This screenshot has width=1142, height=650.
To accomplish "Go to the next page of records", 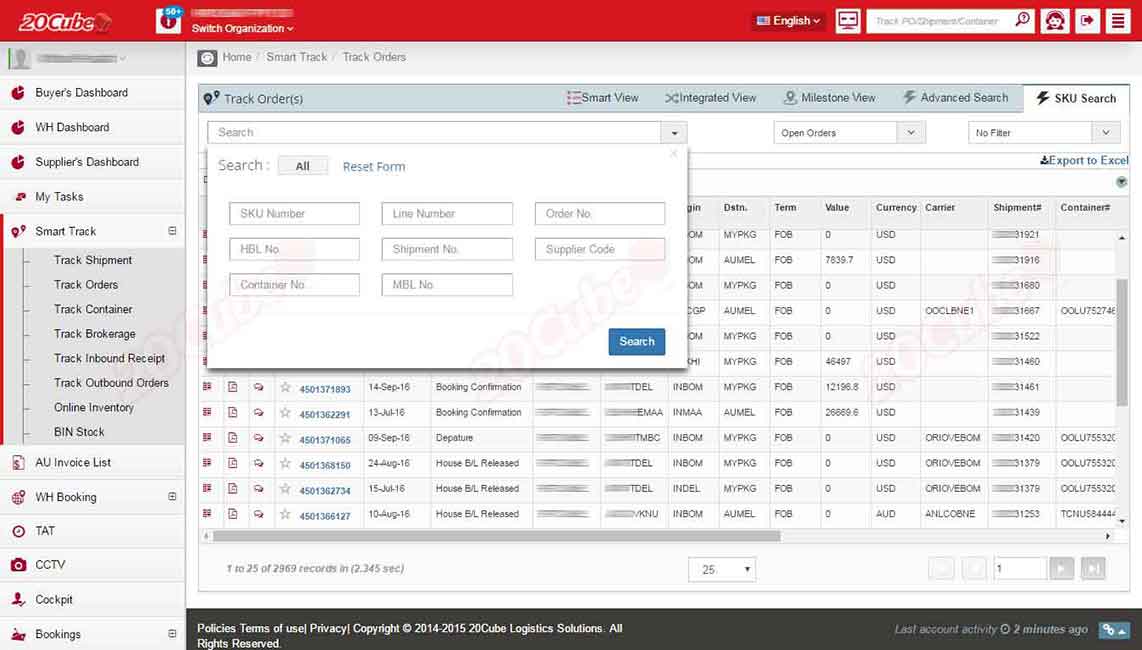I will (x=1062, y=568).
